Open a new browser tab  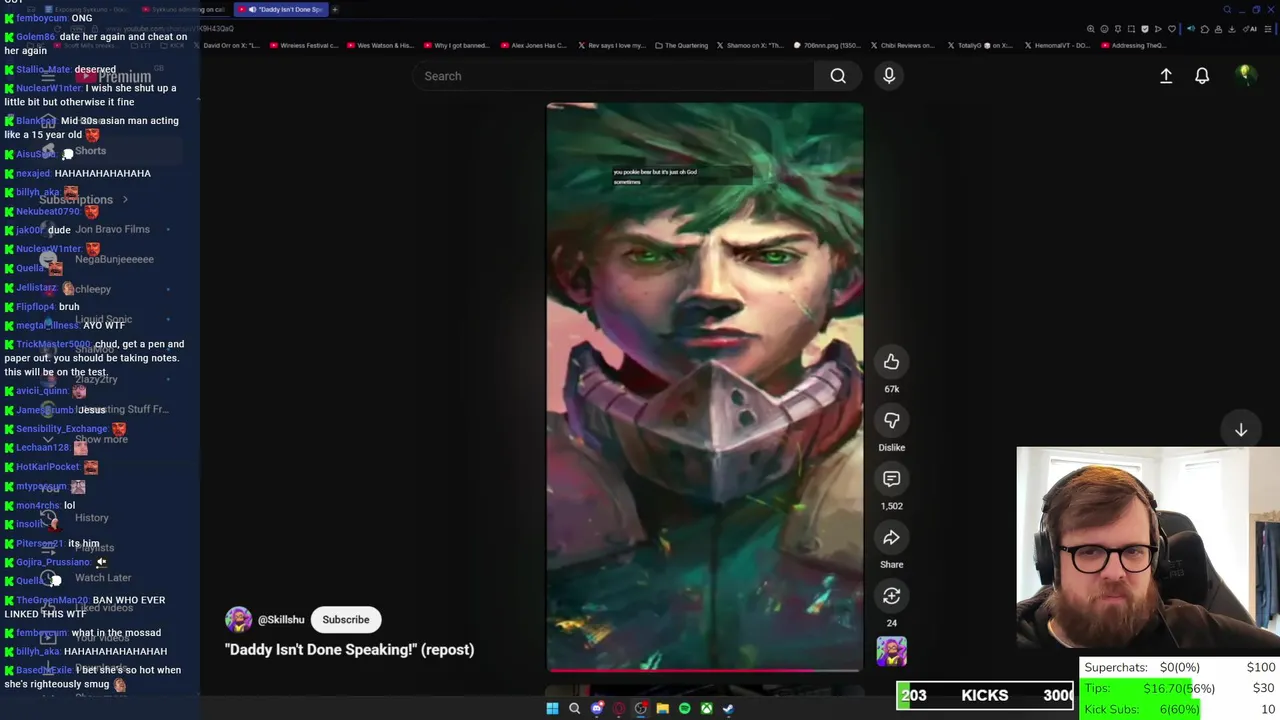tap(335, 9)
